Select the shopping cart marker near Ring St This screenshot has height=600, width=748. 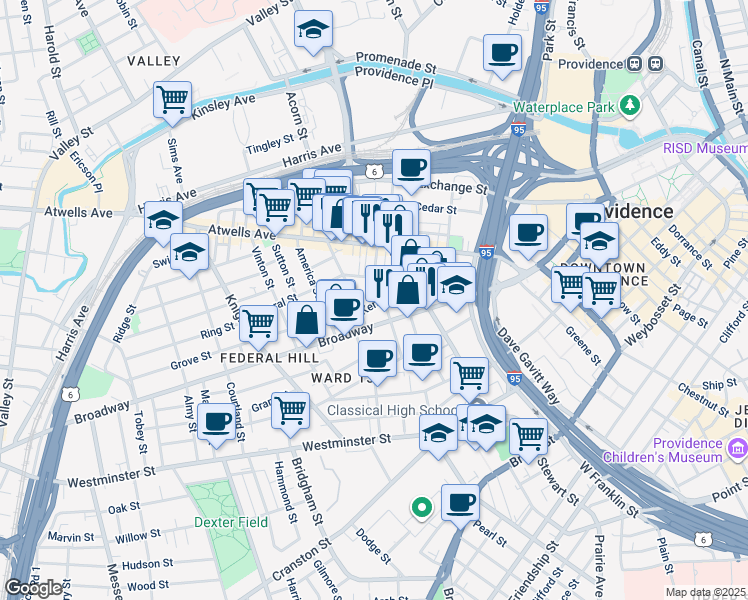[x=258, y=327]
